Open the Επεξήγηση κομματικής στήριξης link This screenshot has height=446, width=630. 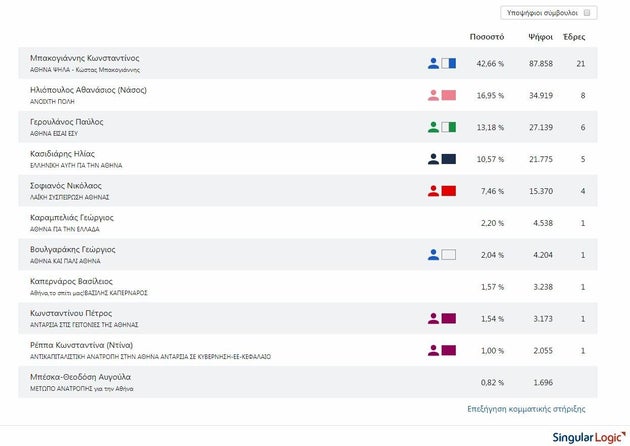[x=526, y=409]
